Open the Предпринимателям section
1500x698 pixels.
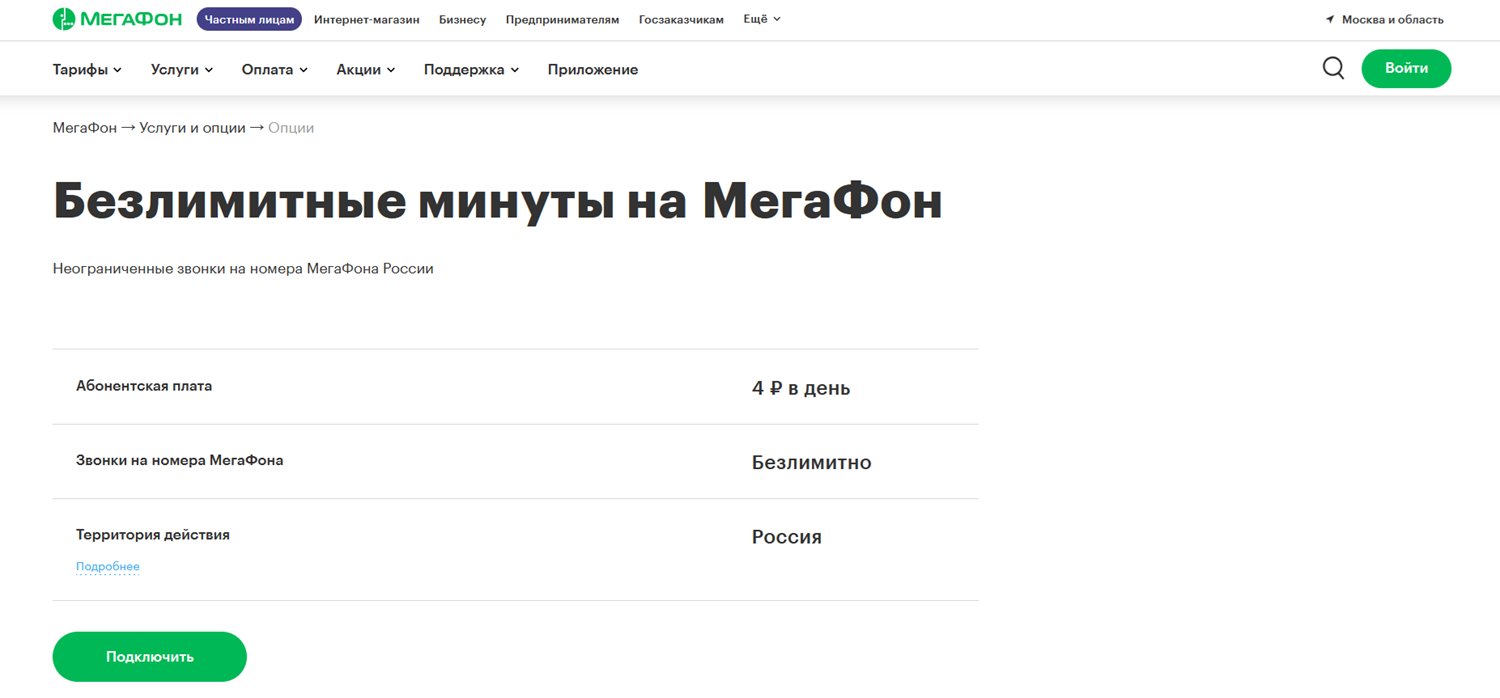pos(562,19)
